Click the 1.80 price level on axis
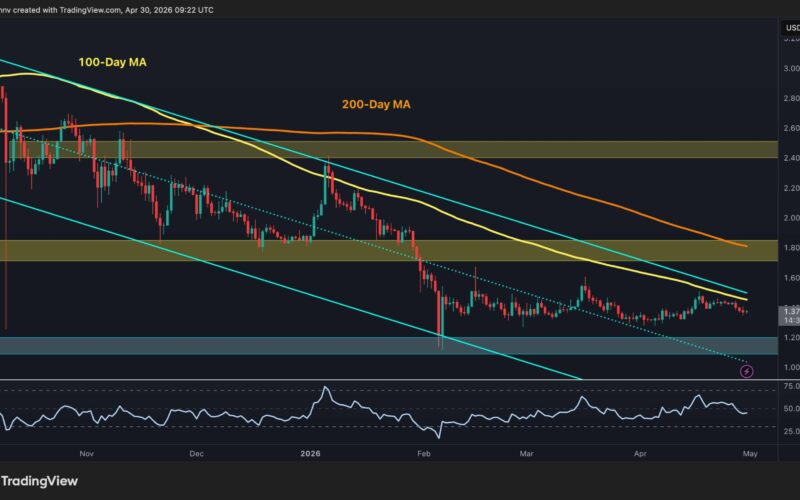This screenshot has height=500, width=800. click(791, 248)
